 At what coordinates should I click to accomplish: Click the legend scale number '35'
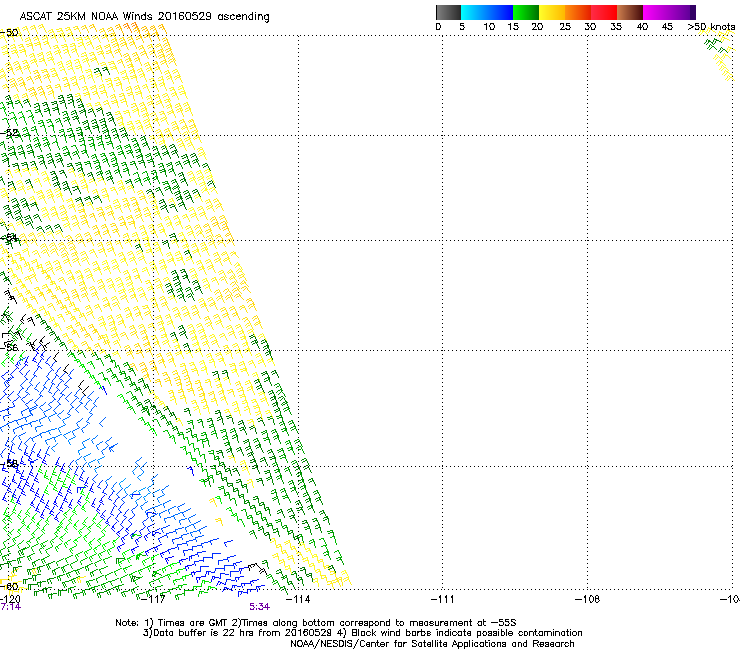pyautogui.click(x=616, y=27)
